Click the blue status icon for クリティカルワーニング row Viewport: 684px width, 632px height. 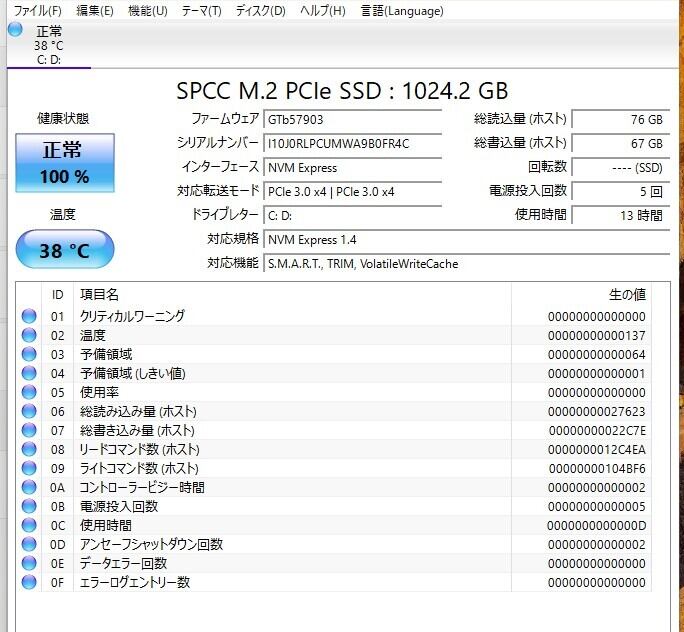tap(29, 316)
